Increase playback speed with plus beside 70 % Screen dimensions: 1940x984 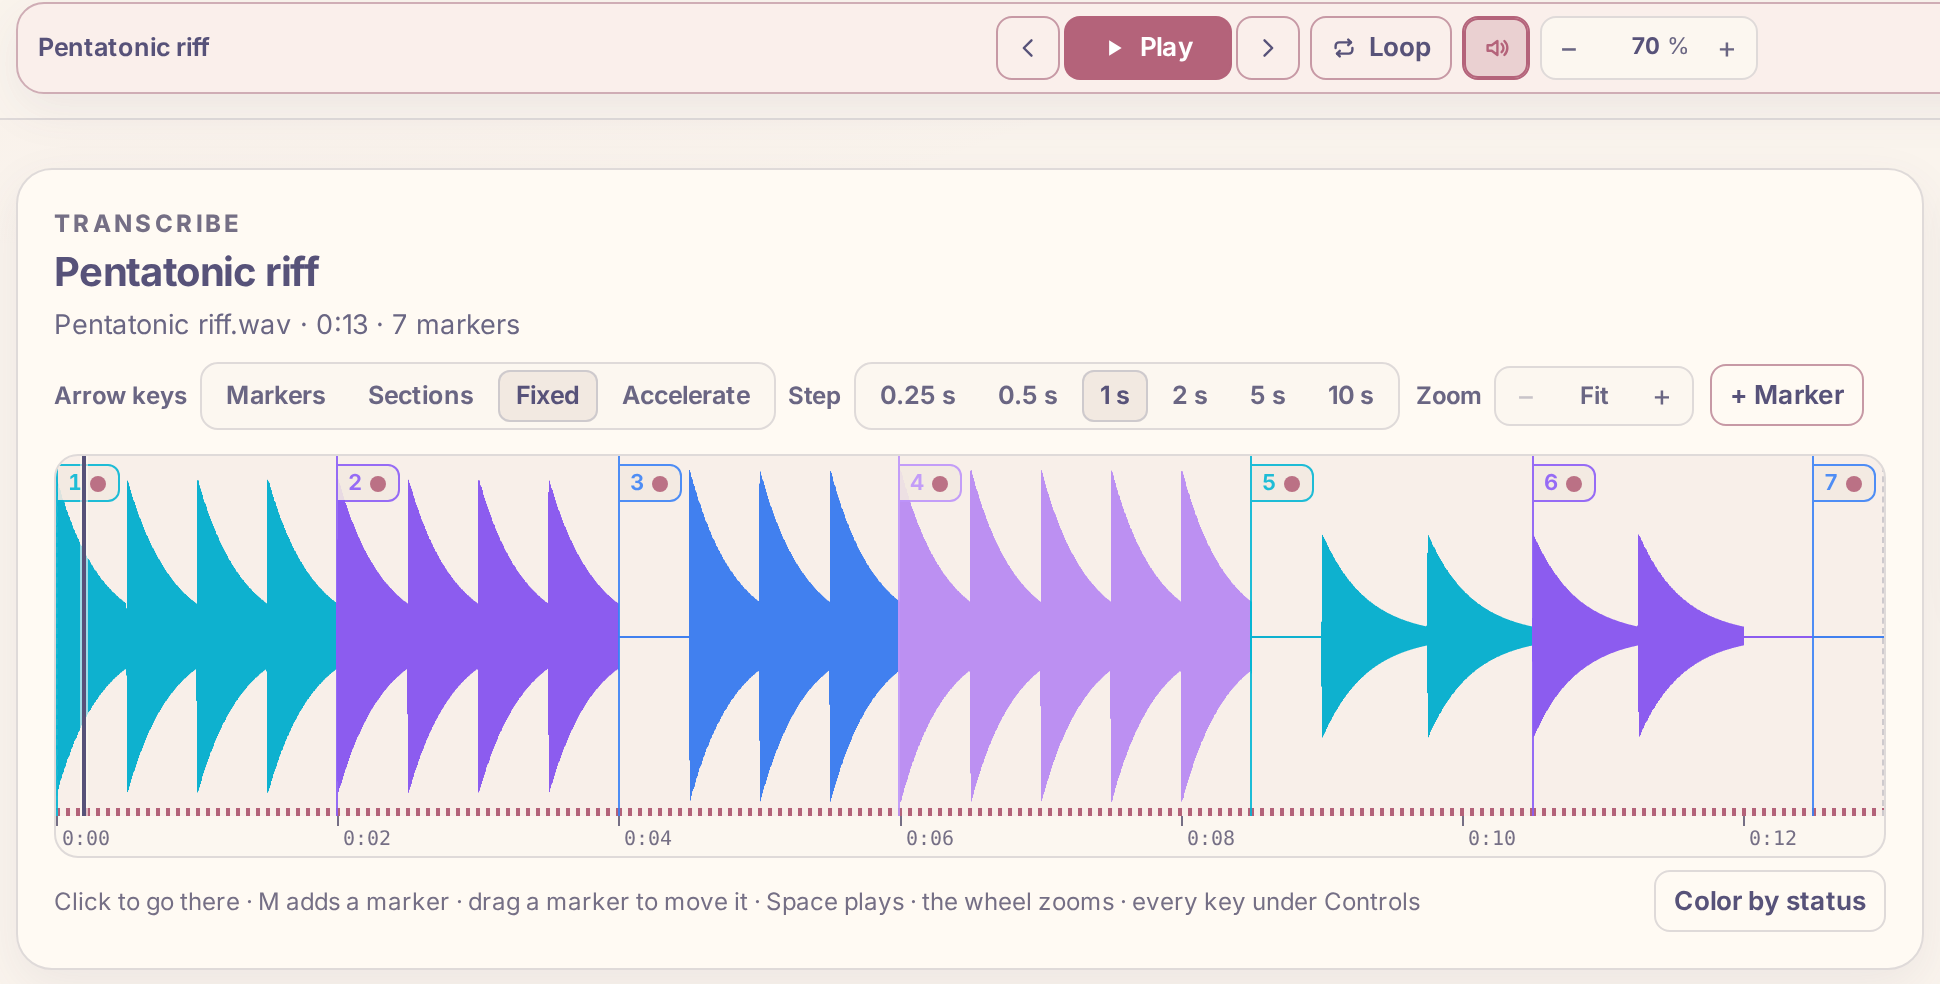click(1727, 49)
